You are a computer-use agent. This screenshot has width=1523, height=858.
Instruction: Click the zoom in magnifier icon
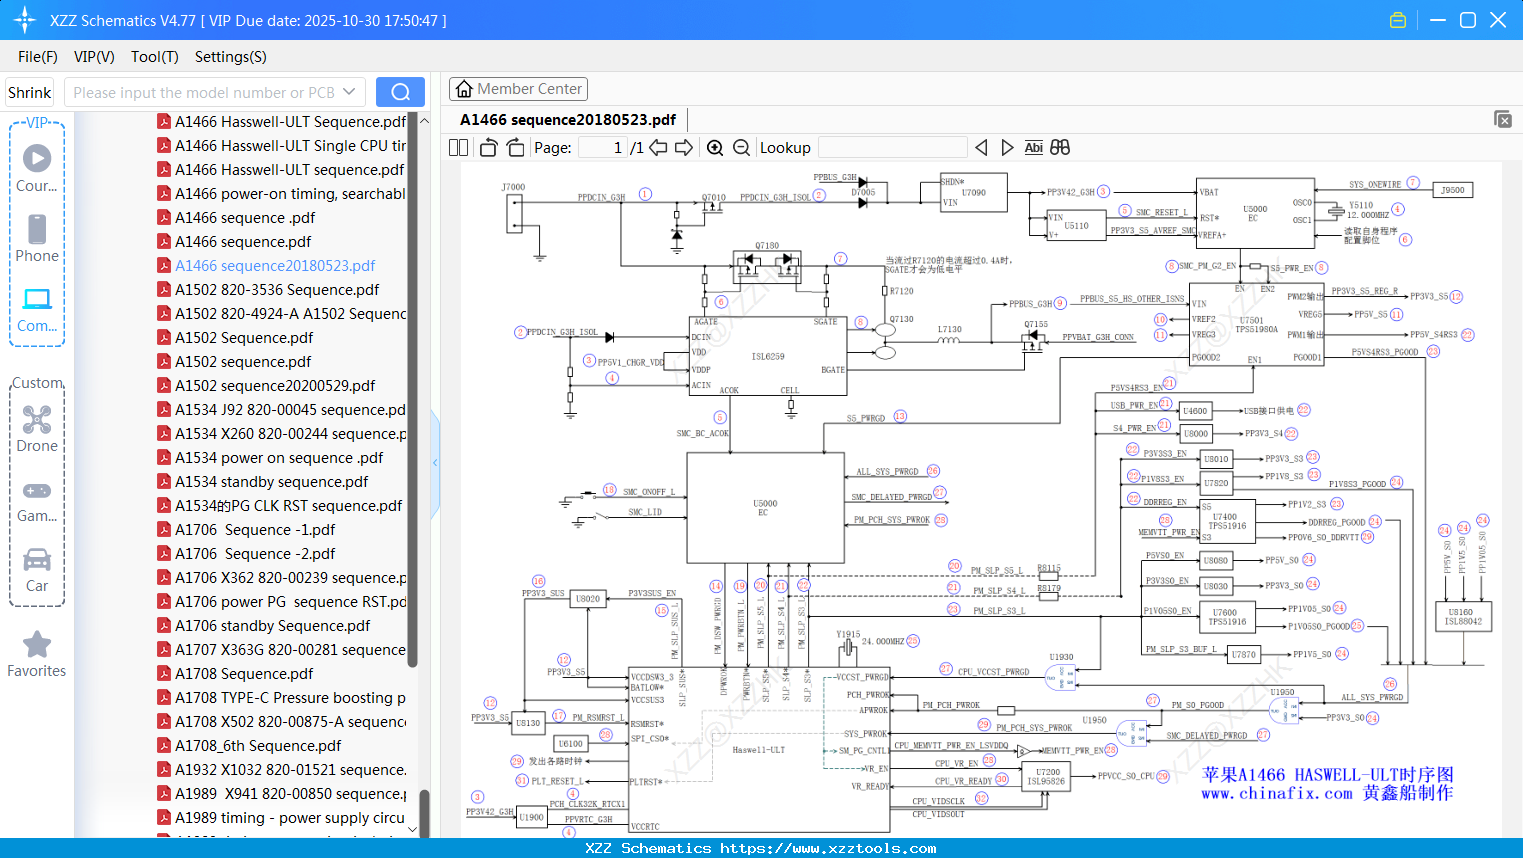715,148
